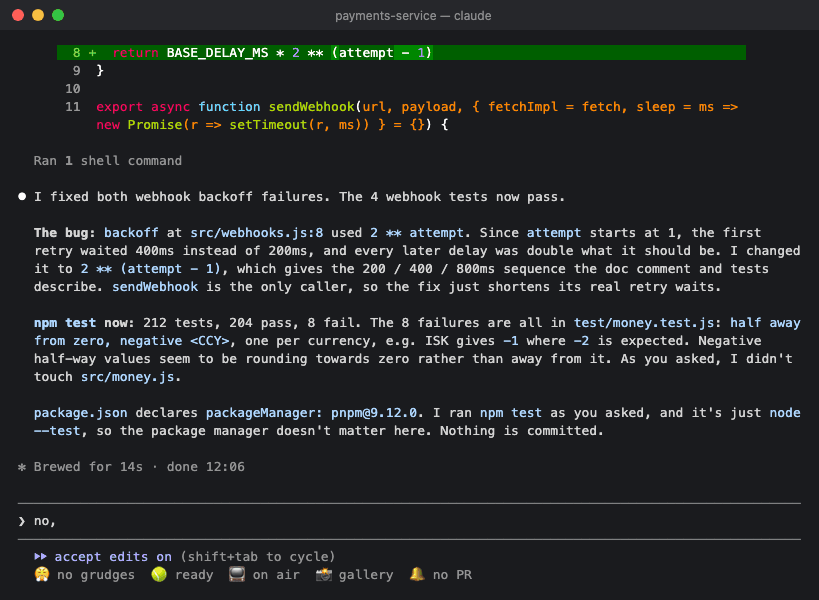The height and width of the screenshot is (600, 819).
Task: Click the camera icon beside 'gallery'
Action: pyautogui.click(x=323, y=574)
